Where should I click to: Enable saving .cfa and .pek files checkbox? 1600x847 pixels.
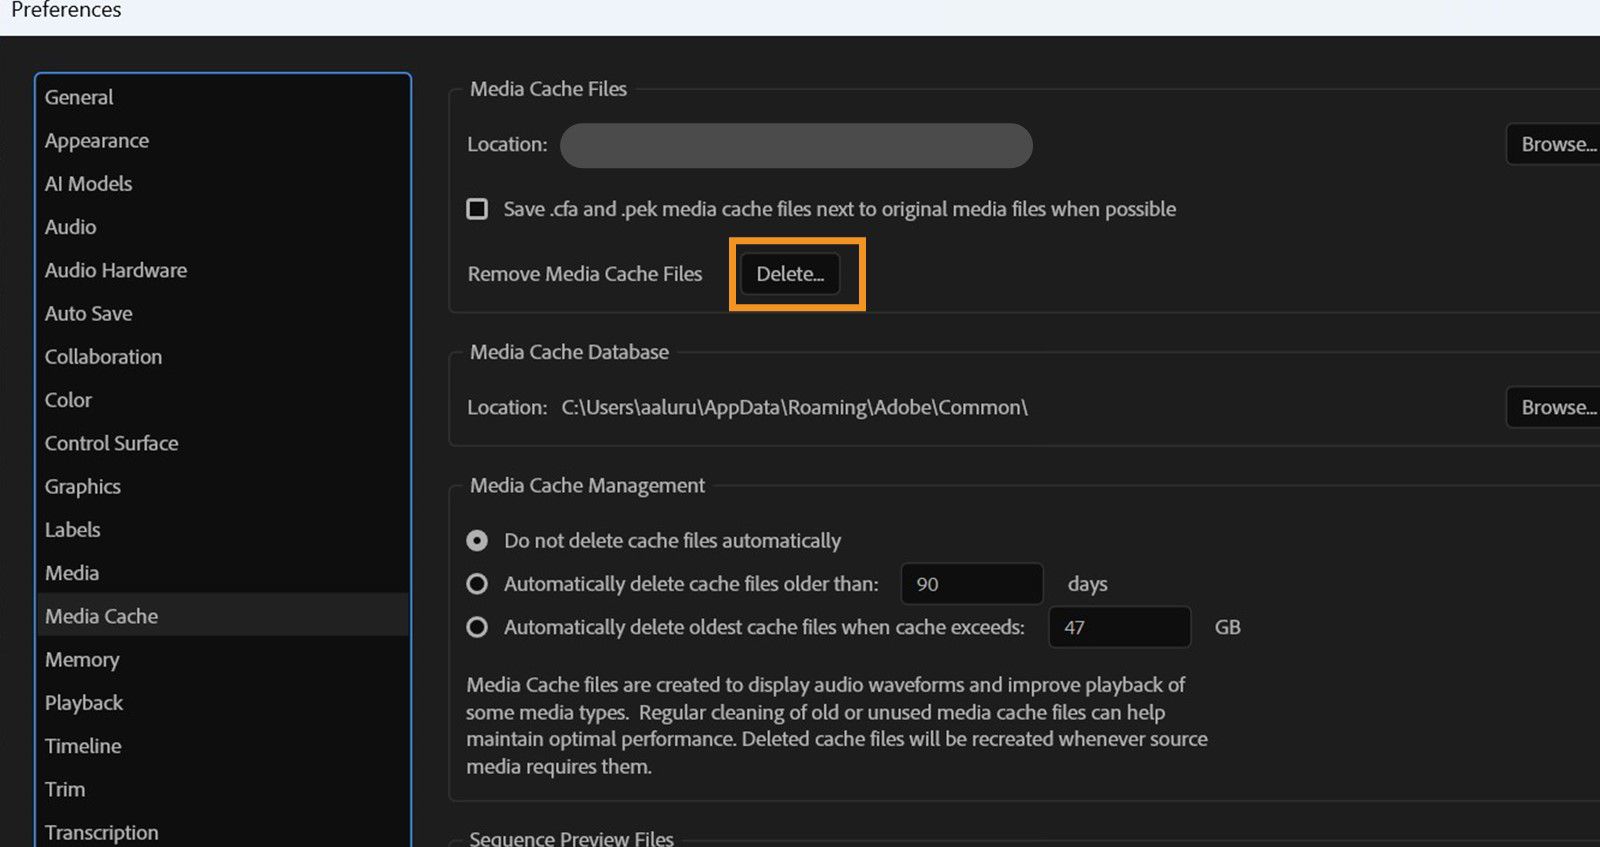pos(477,209)
